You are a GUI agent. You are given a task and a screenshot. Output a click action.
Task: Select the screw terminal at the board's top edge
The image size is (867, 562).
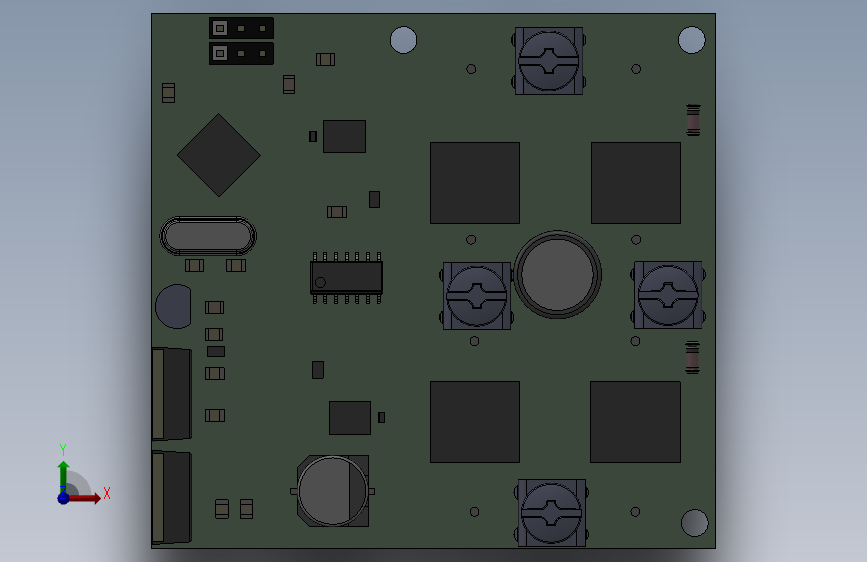coord(549,61)
